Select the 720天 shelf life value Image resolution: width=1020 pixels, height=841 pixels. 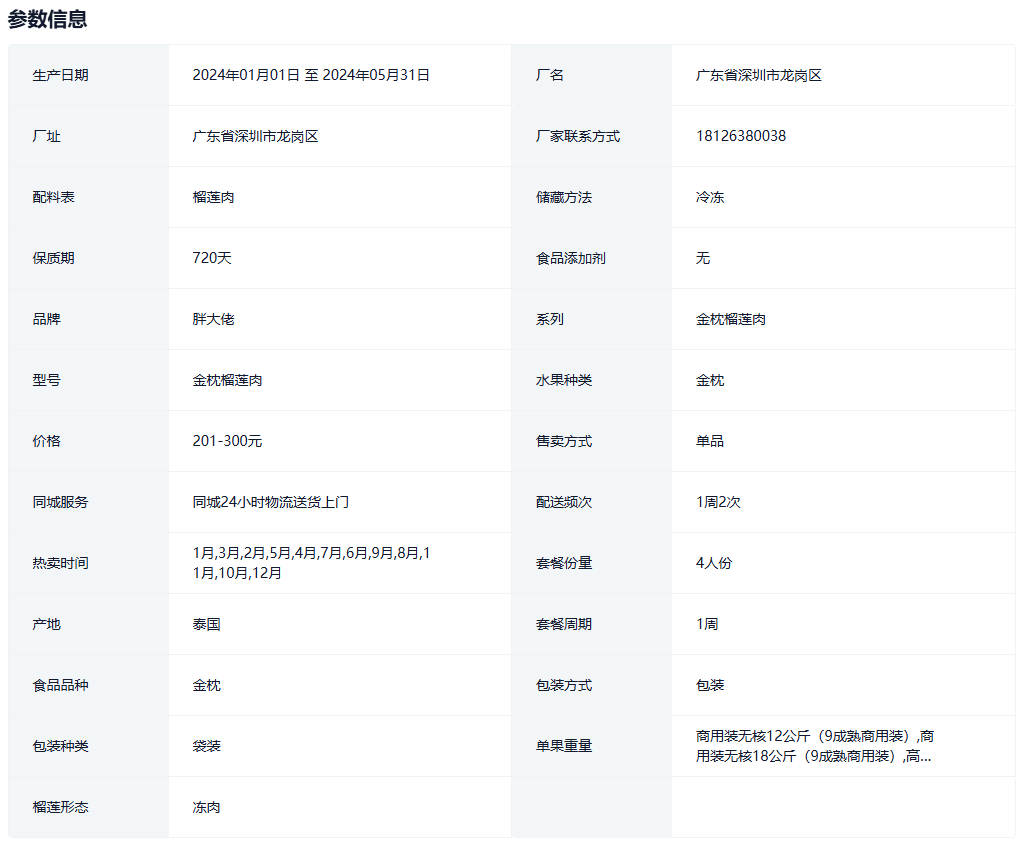pyautogui.click(x=211, y=258)
